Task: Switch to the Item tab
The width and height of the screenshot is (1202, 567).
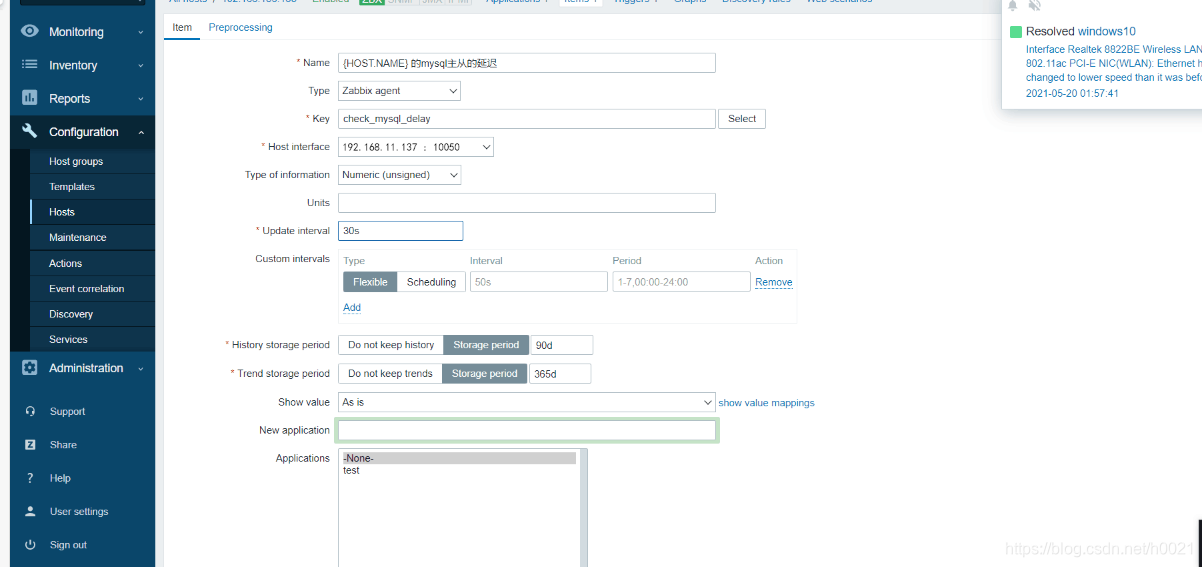Action: click(x=182, y=27)
